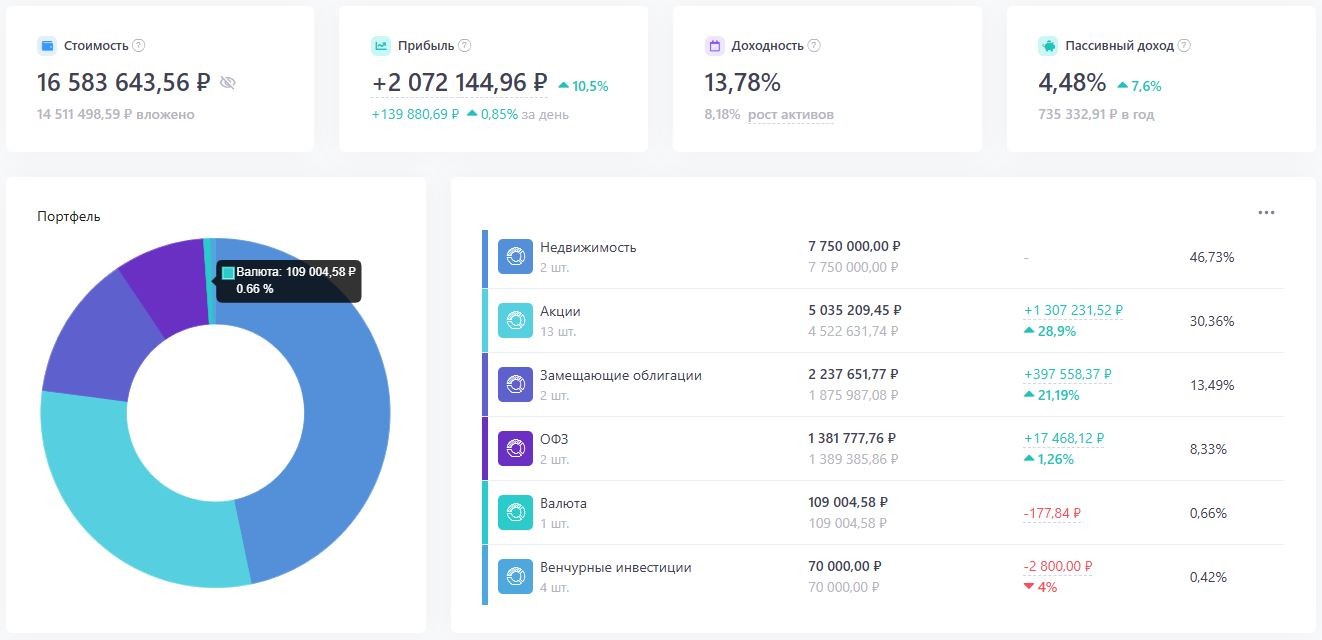
Task: Open the three-dots menu of the asset table
Action: (1266, 212)
